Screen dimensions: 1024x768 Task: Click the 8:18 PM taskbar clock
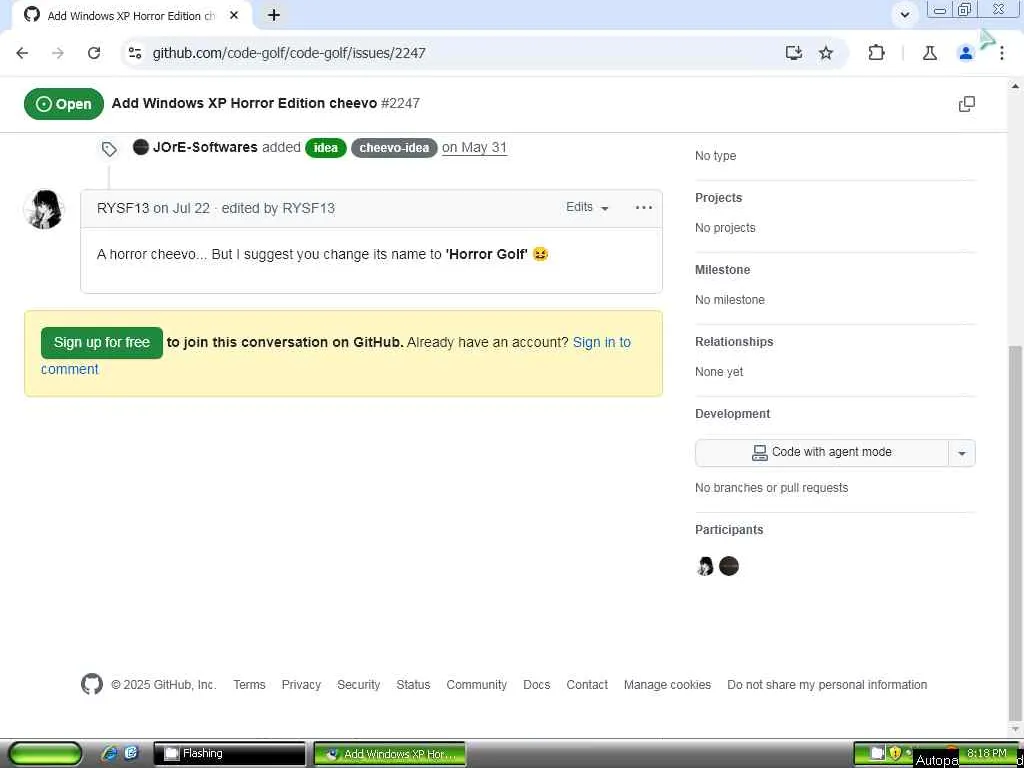click(986, 753)
